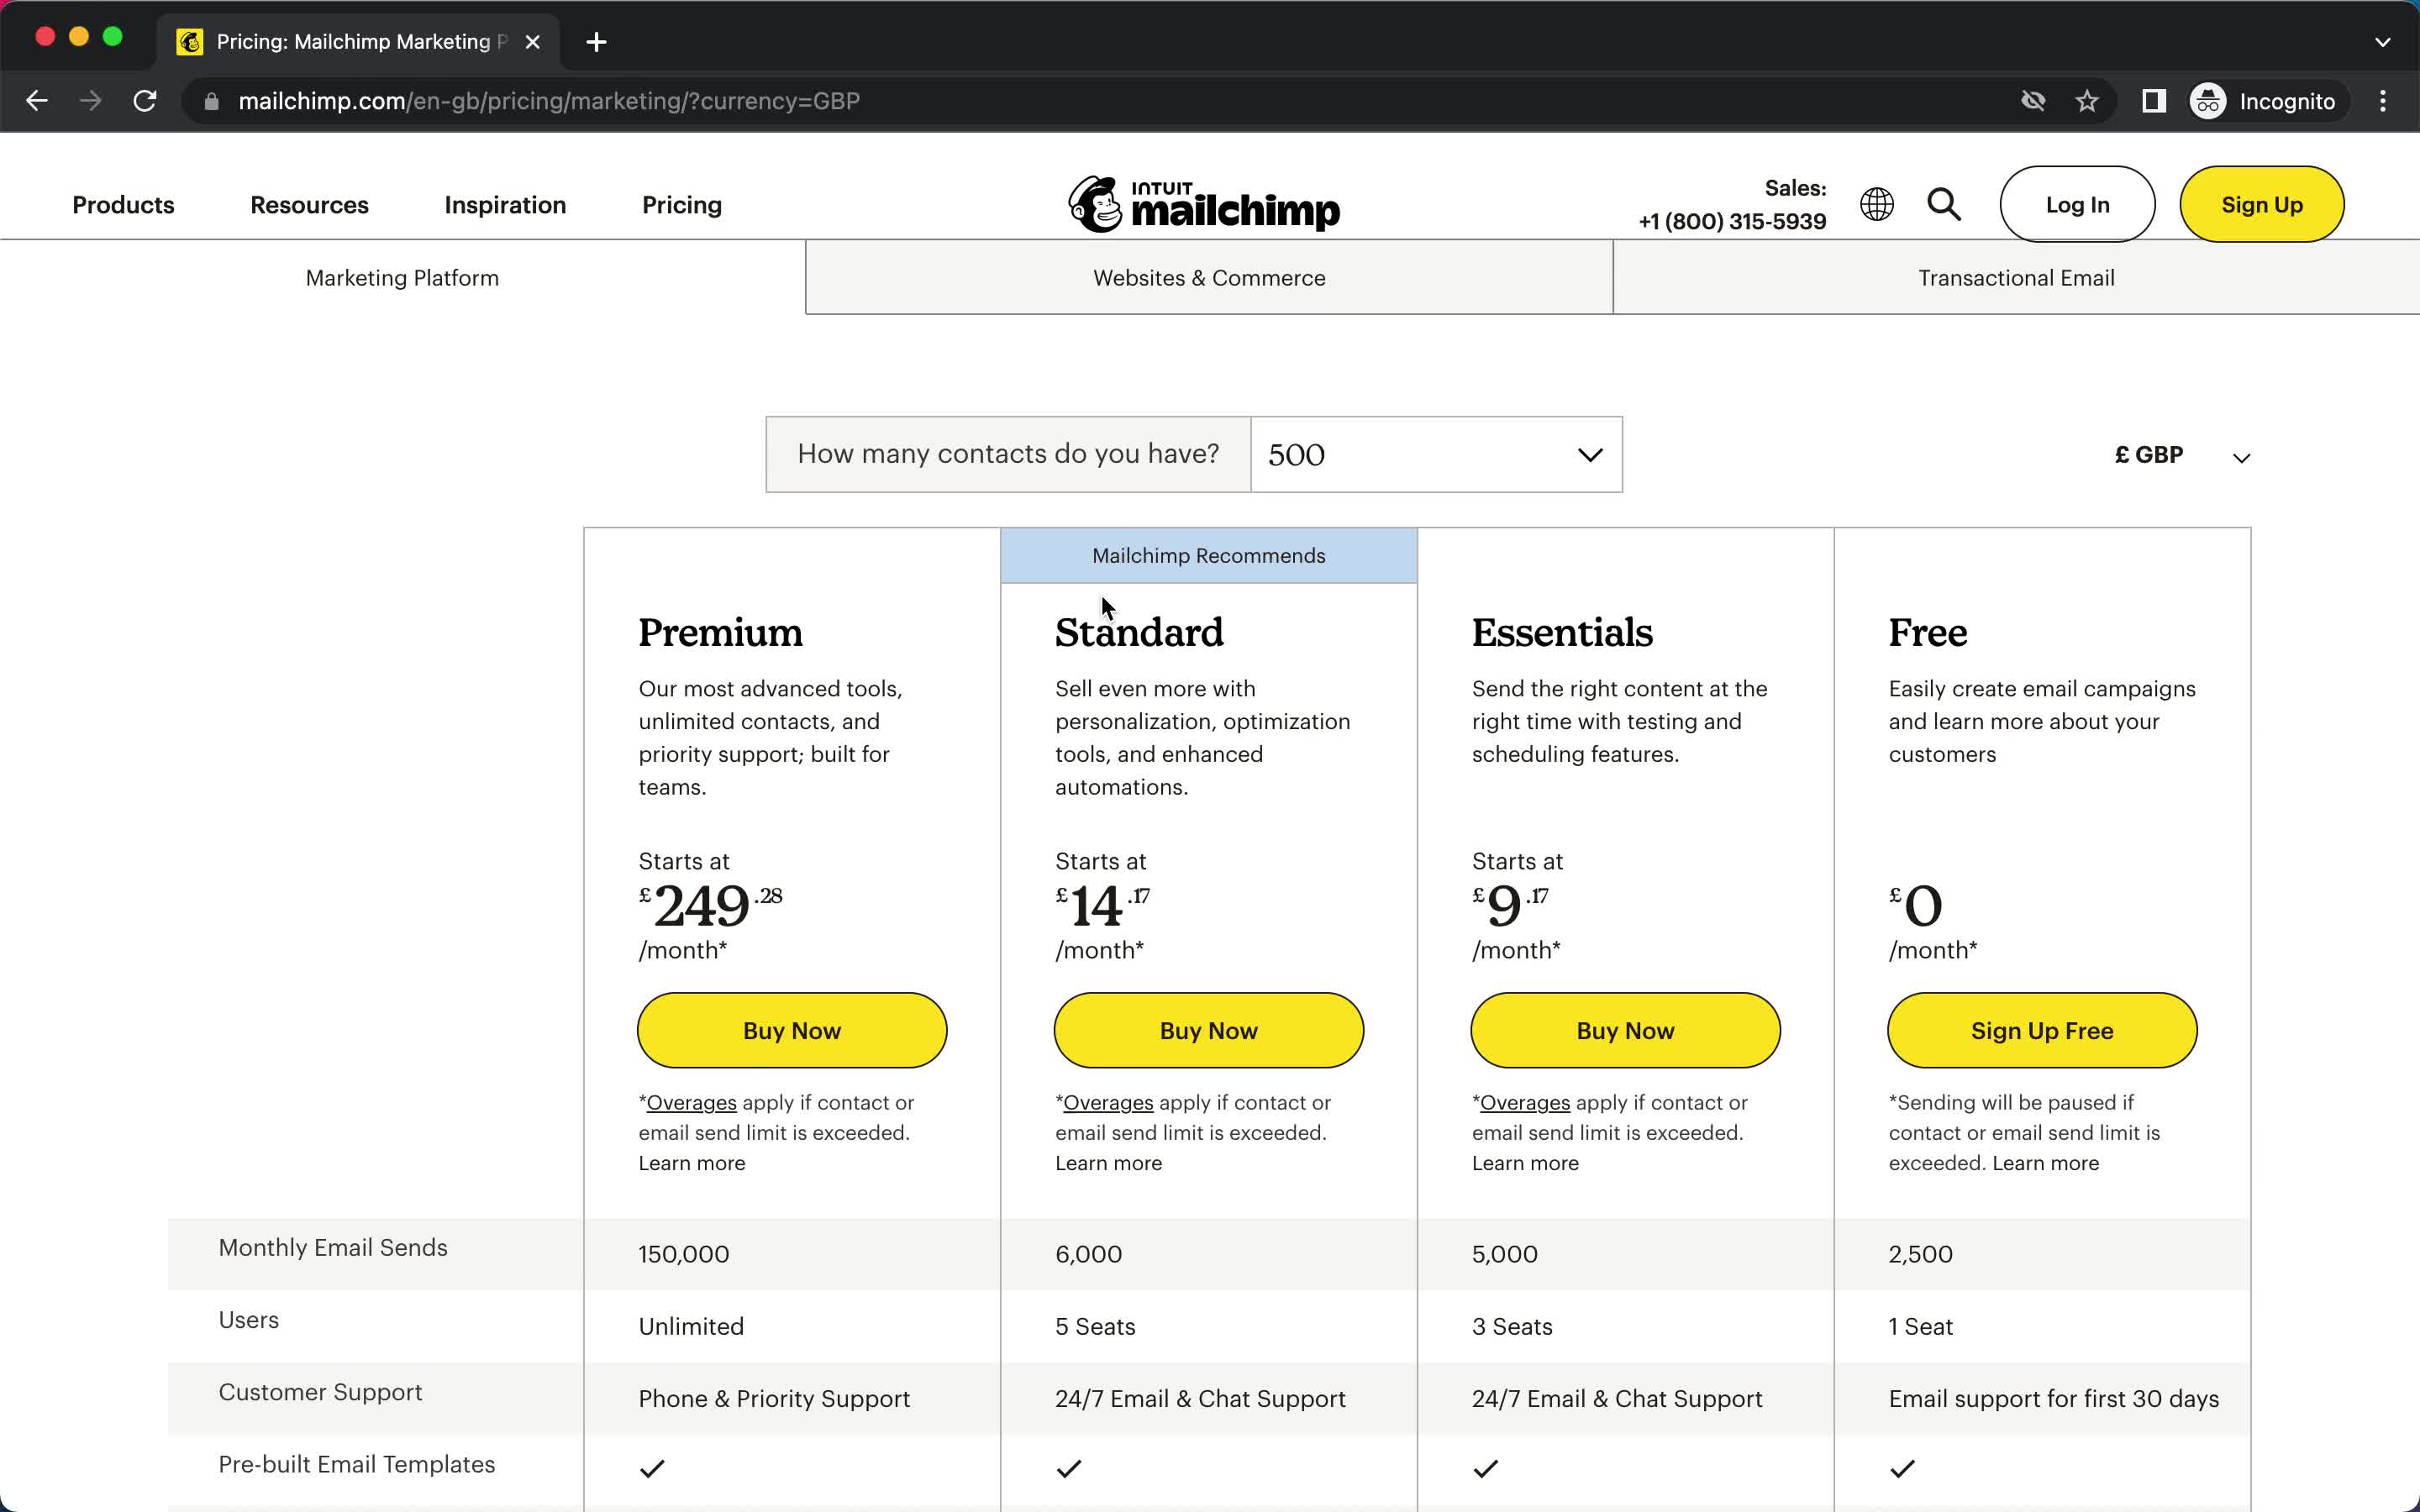Click Learn more under Free plan

tap(2045, 1163)
